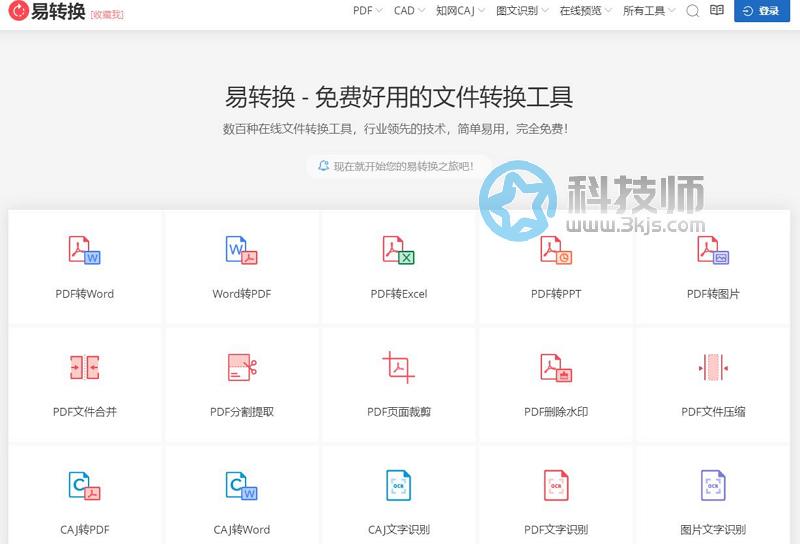This screenshot has height=544, width=800.
Task: Open the PDF转Excel tool icon
Action: point(399,250)
